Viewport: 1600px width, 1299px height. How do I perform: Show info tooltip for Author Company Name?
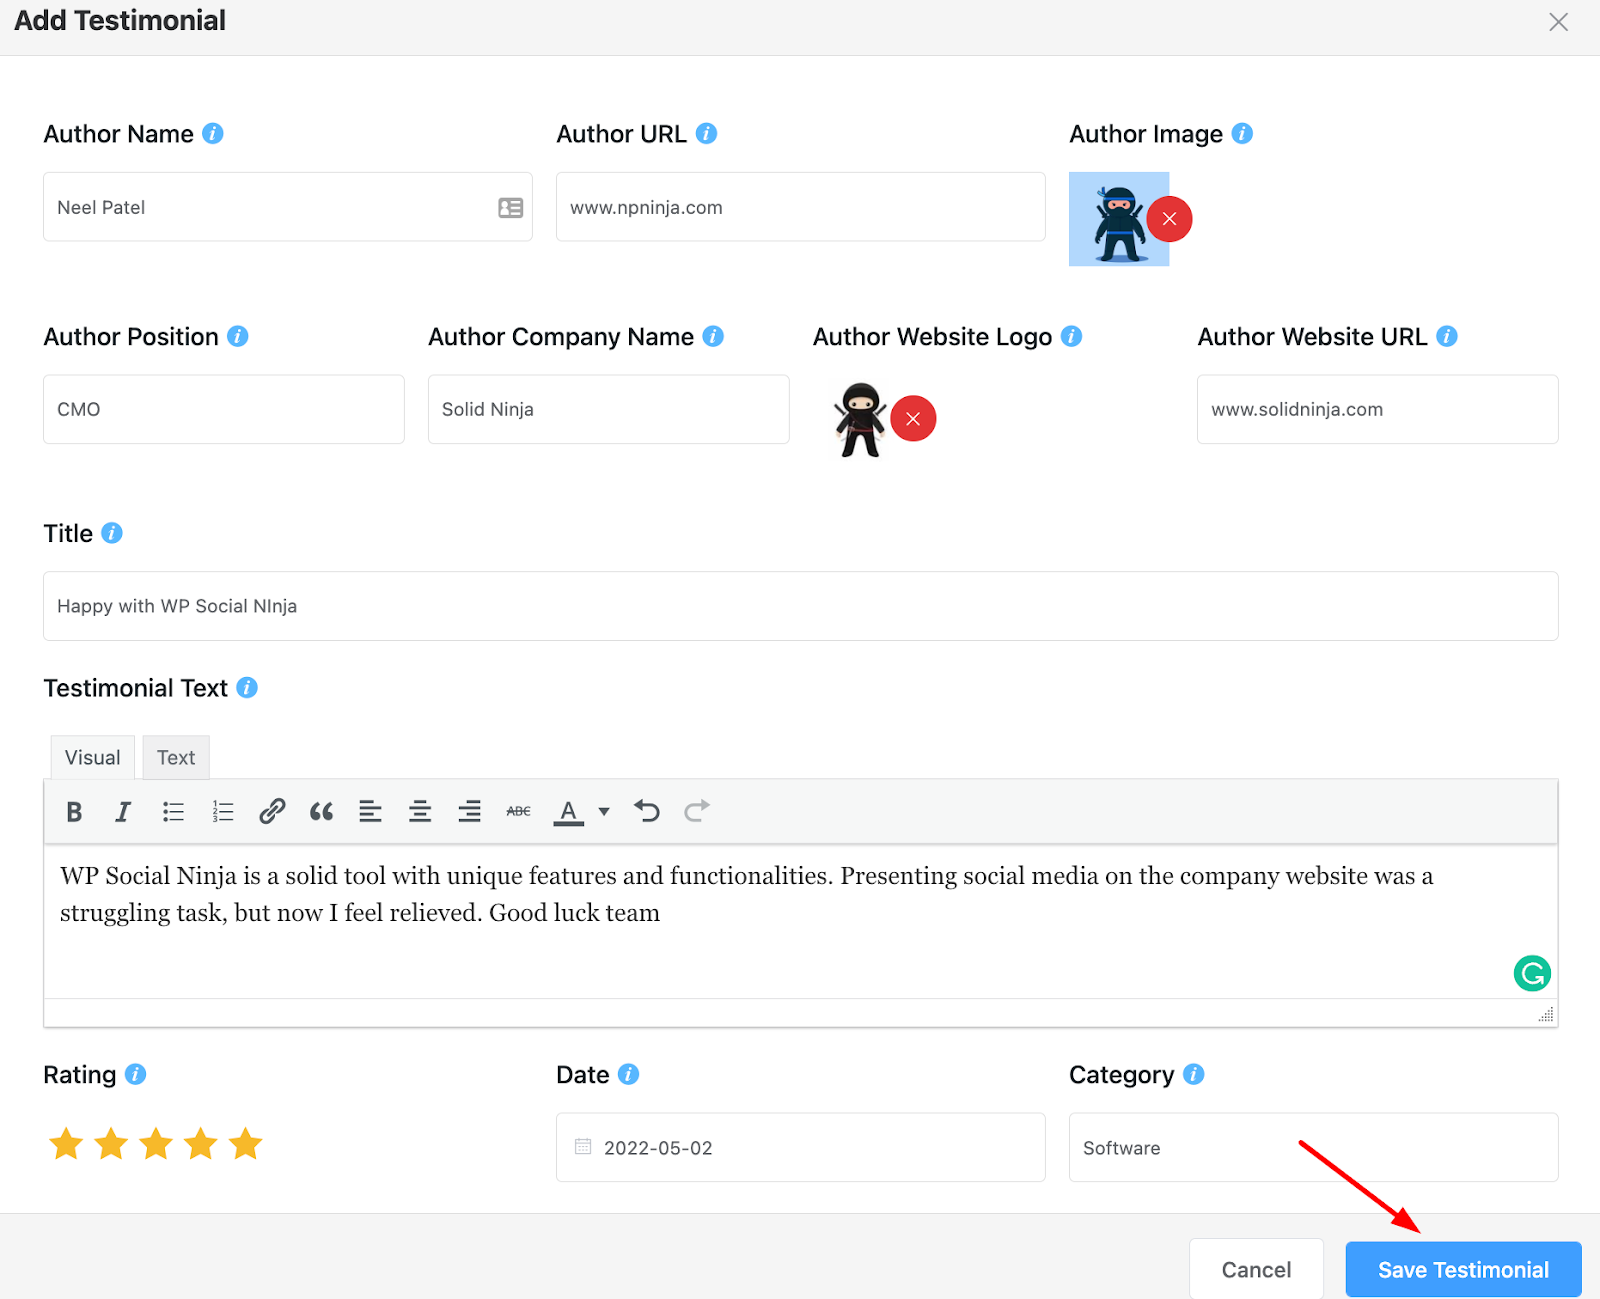coord(713,336)
